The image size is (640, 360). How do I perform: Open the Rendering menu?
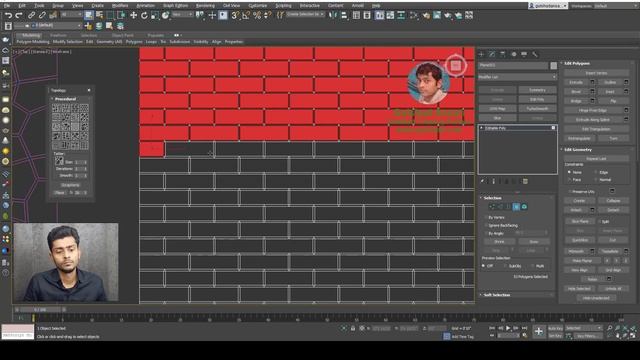point(205,6)
